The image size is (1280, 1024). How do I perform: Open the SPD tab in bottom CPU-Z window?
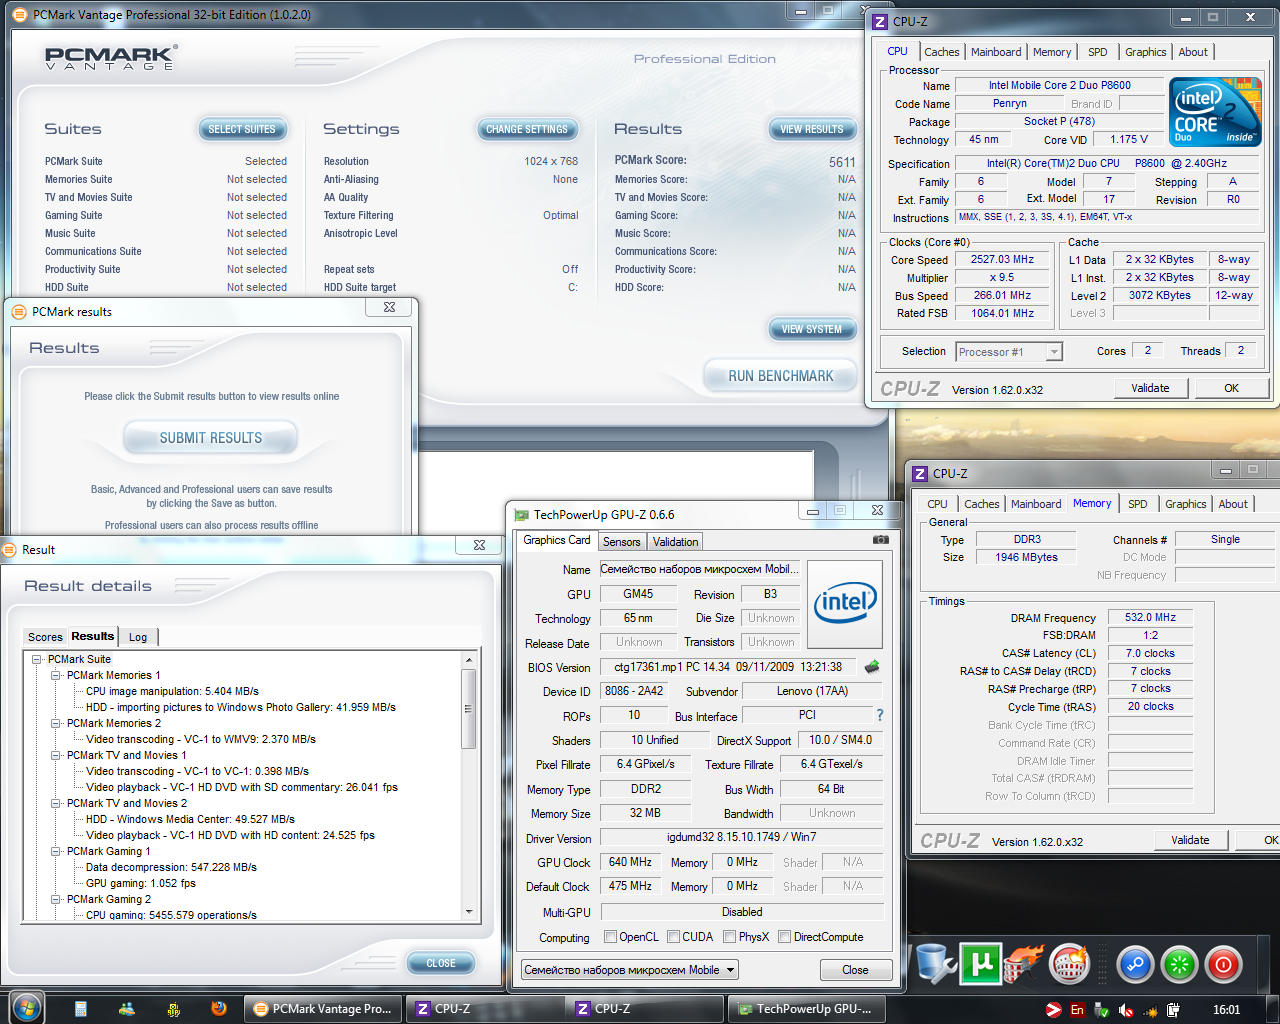(x=1138, y=504)
